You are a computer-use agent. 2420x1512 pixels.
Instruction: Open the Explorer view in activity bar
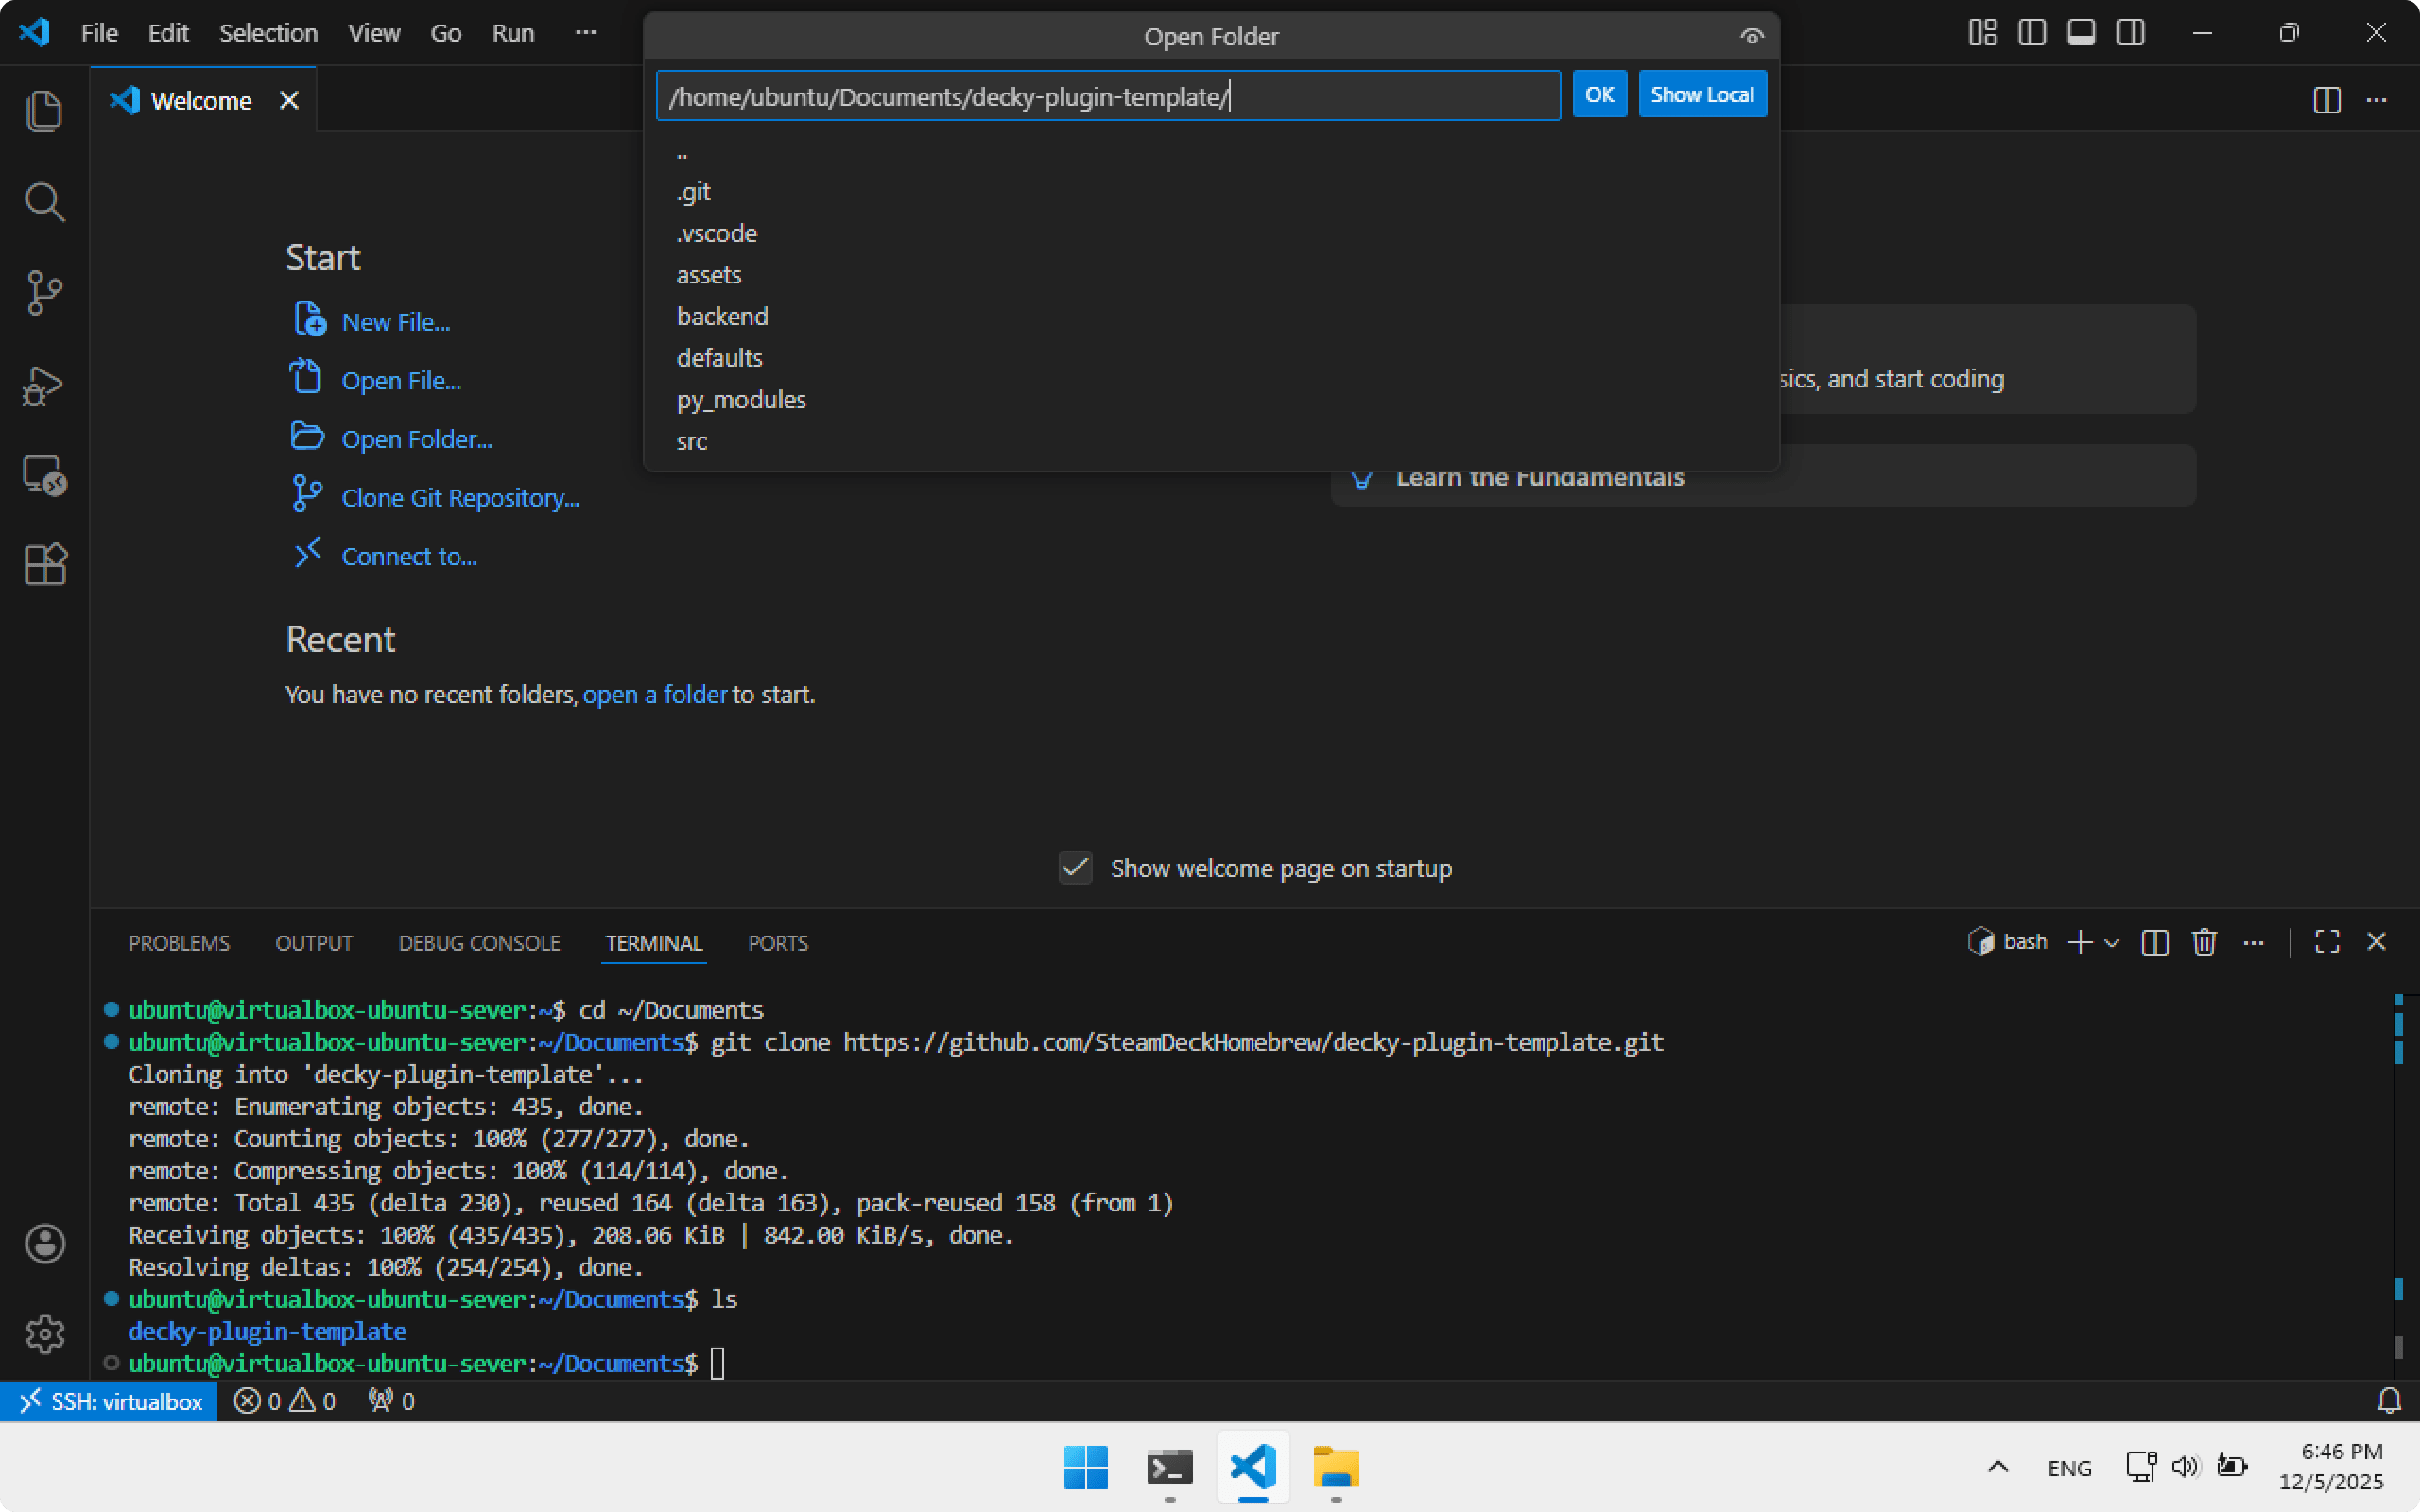(x=44, y=111)
